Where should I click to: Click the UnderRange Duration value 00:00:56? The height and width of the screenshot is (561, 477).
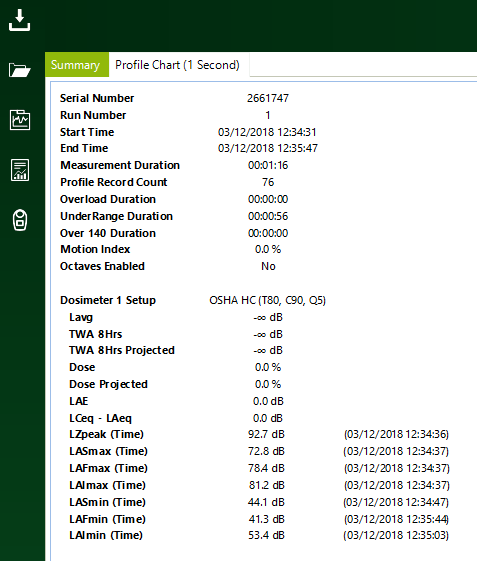[x=268, y=216]
